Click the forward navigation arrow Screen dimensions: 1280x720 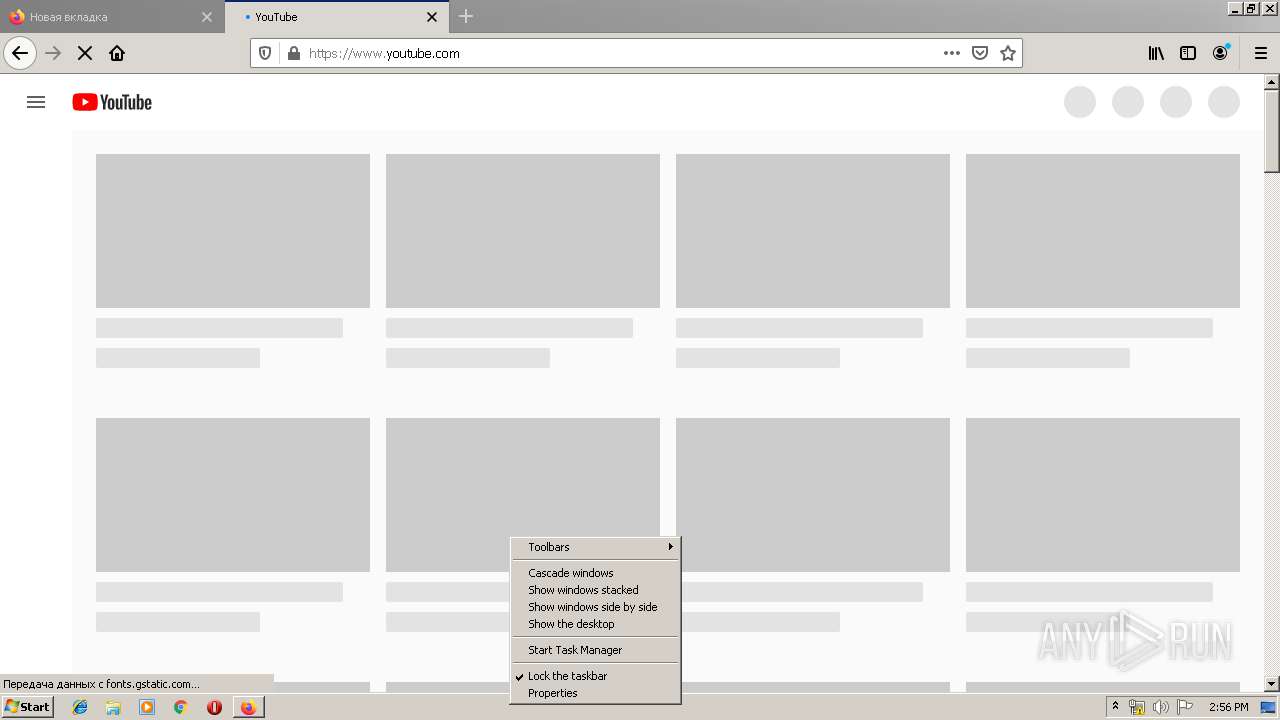click(x=54, y=53)
